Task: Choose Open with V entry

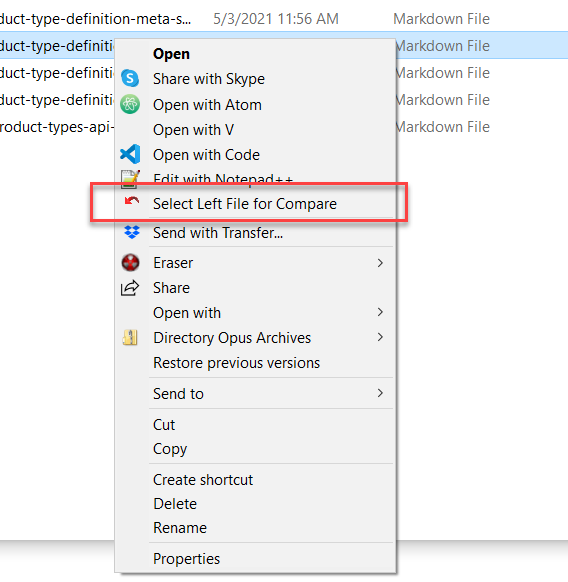Action: [193, 130]
